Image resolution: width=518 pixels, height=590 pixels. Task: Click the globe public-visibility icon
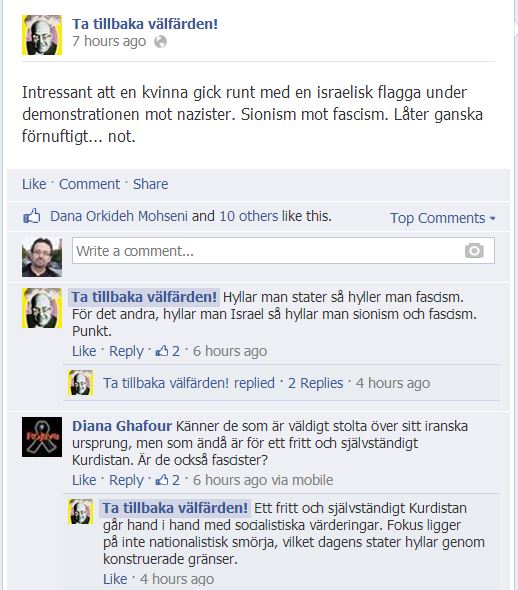[160, 41]
